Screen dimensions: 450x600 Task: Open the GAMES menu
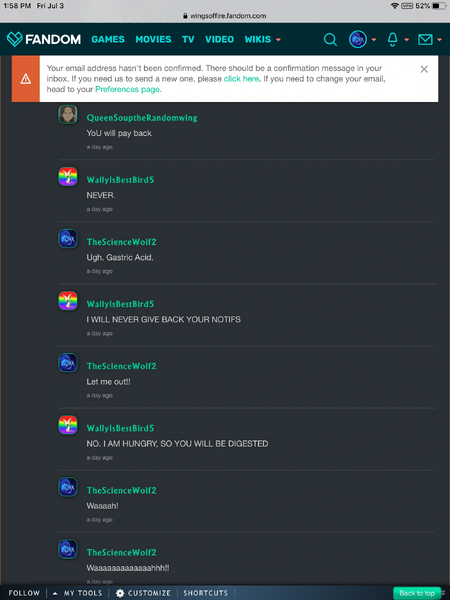pos(108,39)
